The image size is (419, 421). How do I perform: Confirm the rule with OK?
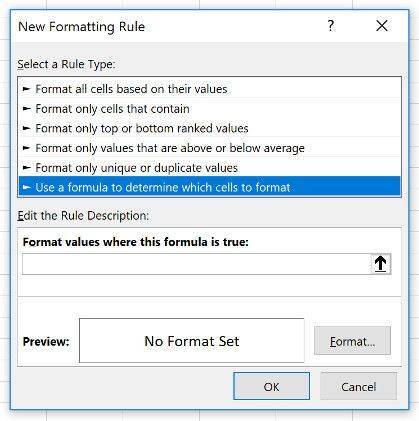pos(271,386)
